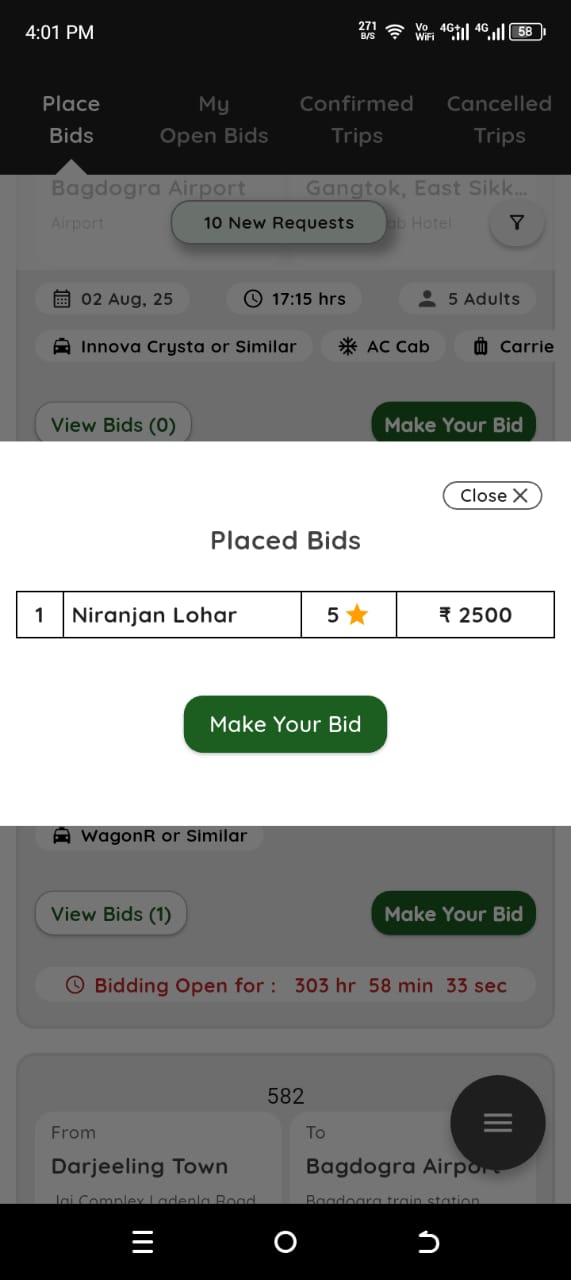The image size is (571, 1280).
Task: Open View Bids (1) button
Action: coord(111,914)
